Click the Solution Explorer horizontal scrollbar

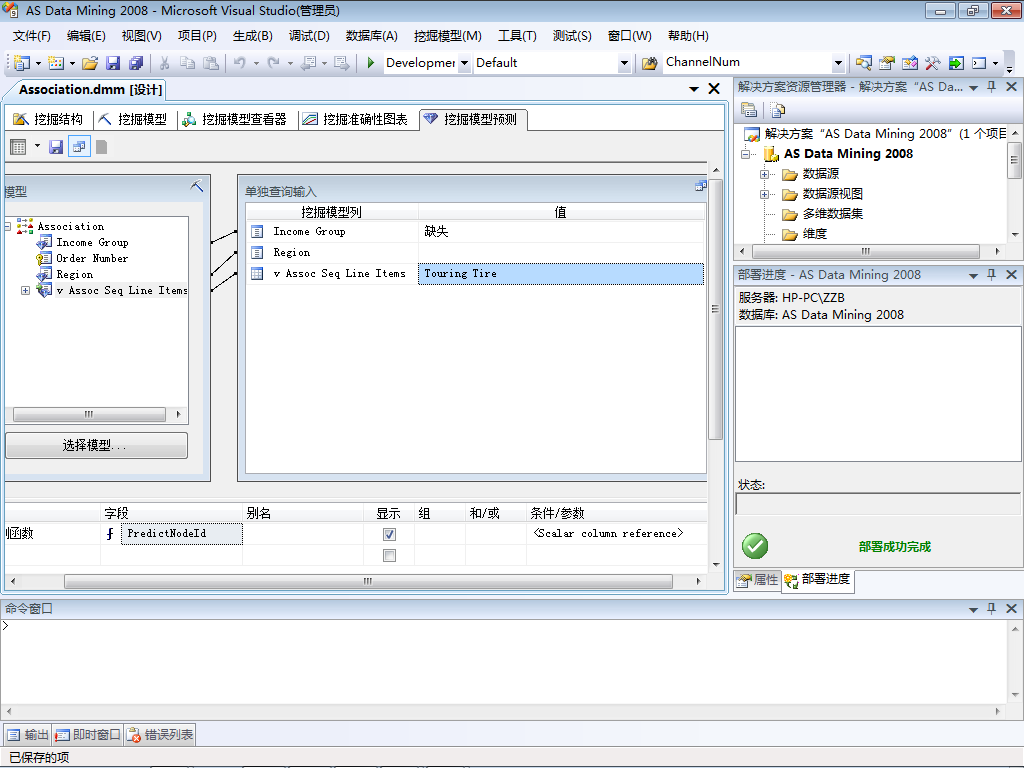866,251
